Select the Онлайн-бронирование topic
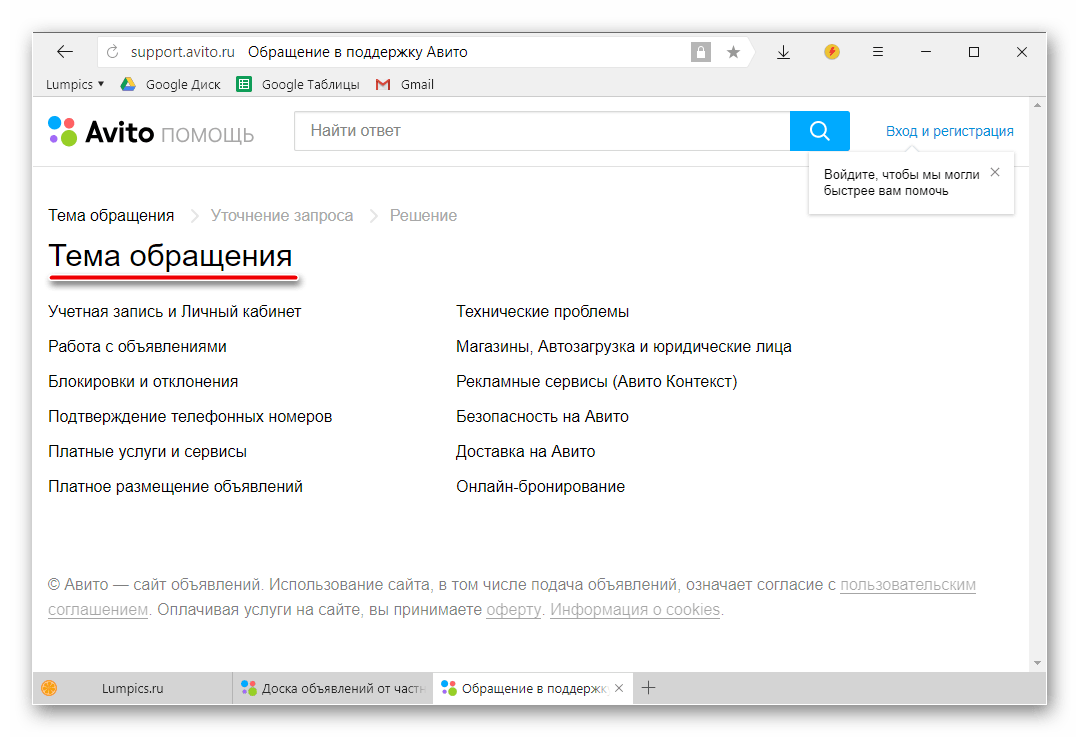Image resolution: width=1079 pixels, height=737 pixels. (540, 487)
